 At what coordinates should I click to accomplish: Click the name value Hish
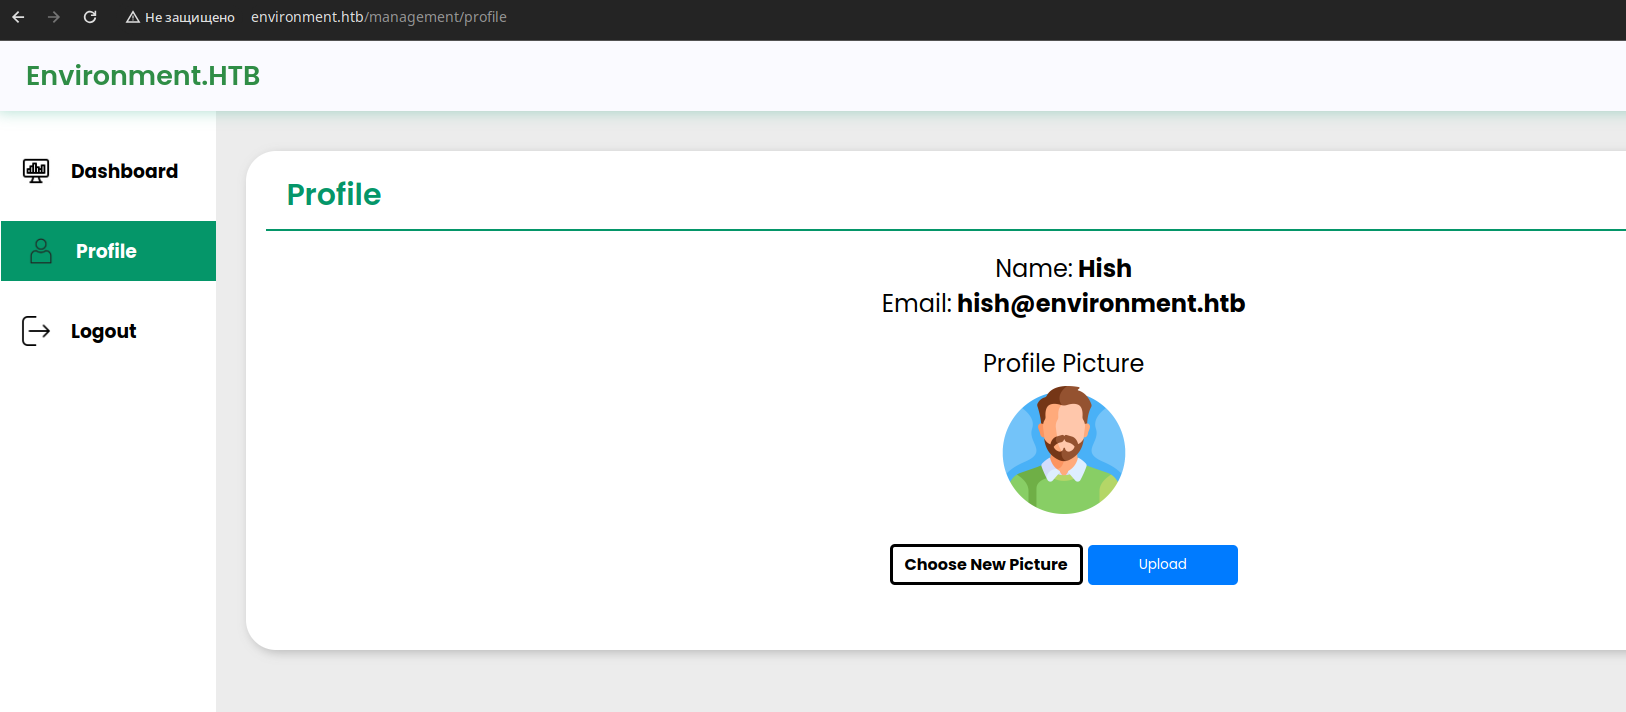click(x=1105, y=268)
